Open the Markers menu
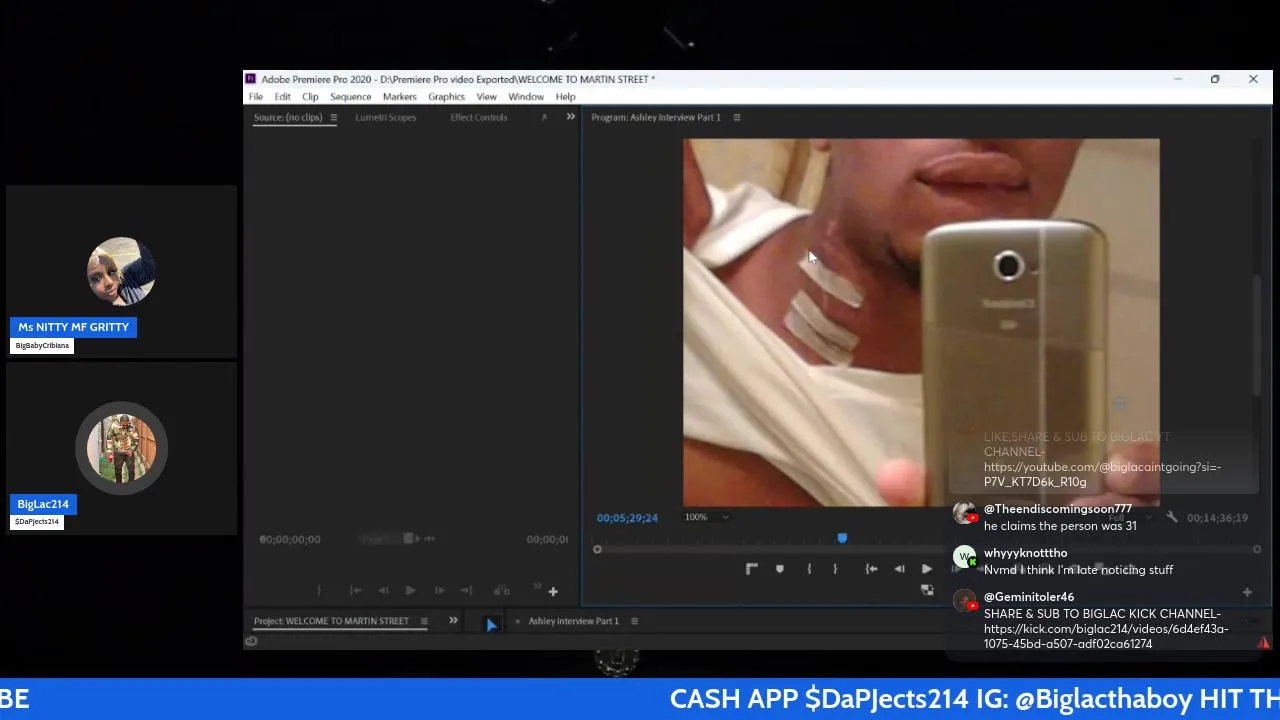The width and height of the screenshot is (1280, 720). (399, 97)
